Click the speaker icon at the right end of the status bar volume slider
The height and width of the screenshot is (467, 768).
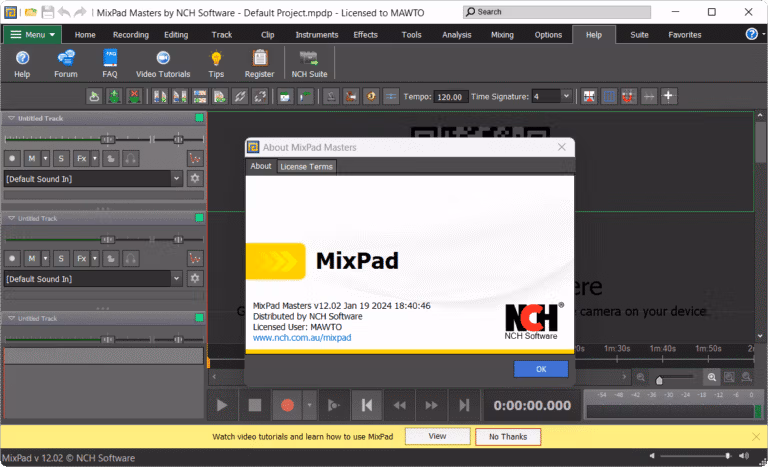(x=744, y=456)
